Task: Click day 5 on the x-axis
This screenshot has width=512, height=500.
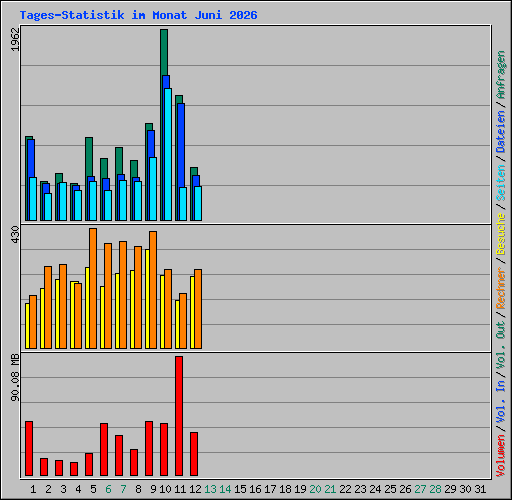Action: coord(93,489)
